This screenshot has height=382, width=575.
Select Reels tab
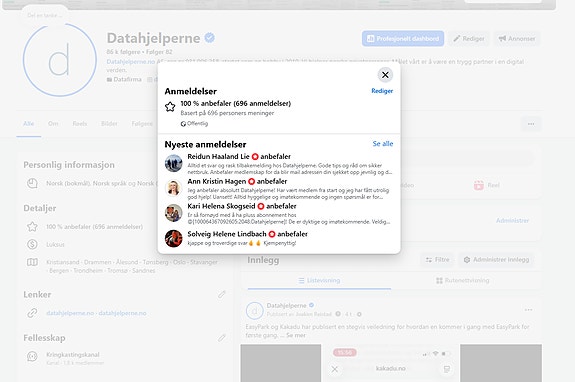[x=80, y=124]
